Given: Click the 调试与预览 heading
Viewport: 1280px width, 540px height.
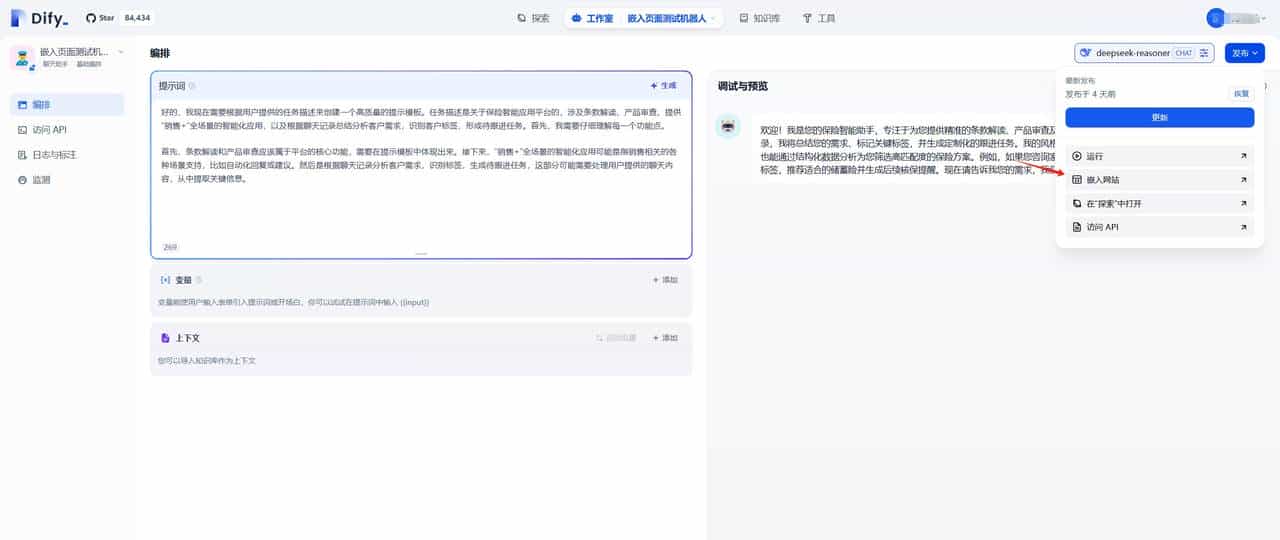Looking at the screenshot, I should coord(743,86).
